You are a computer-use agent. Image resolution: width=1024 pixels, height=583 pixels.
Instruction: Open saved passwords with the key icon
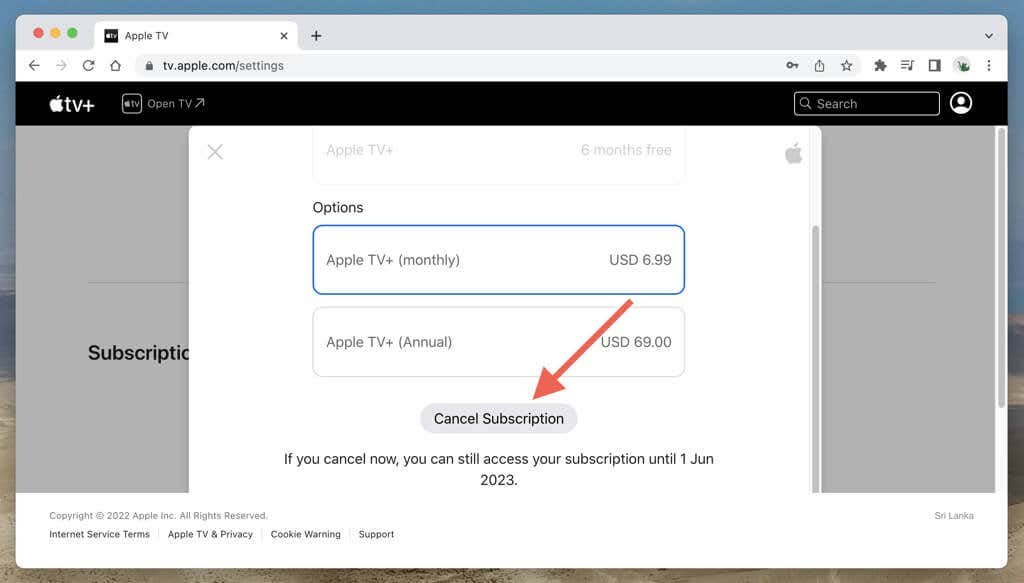pyautogui.click(x=792, y=65)
